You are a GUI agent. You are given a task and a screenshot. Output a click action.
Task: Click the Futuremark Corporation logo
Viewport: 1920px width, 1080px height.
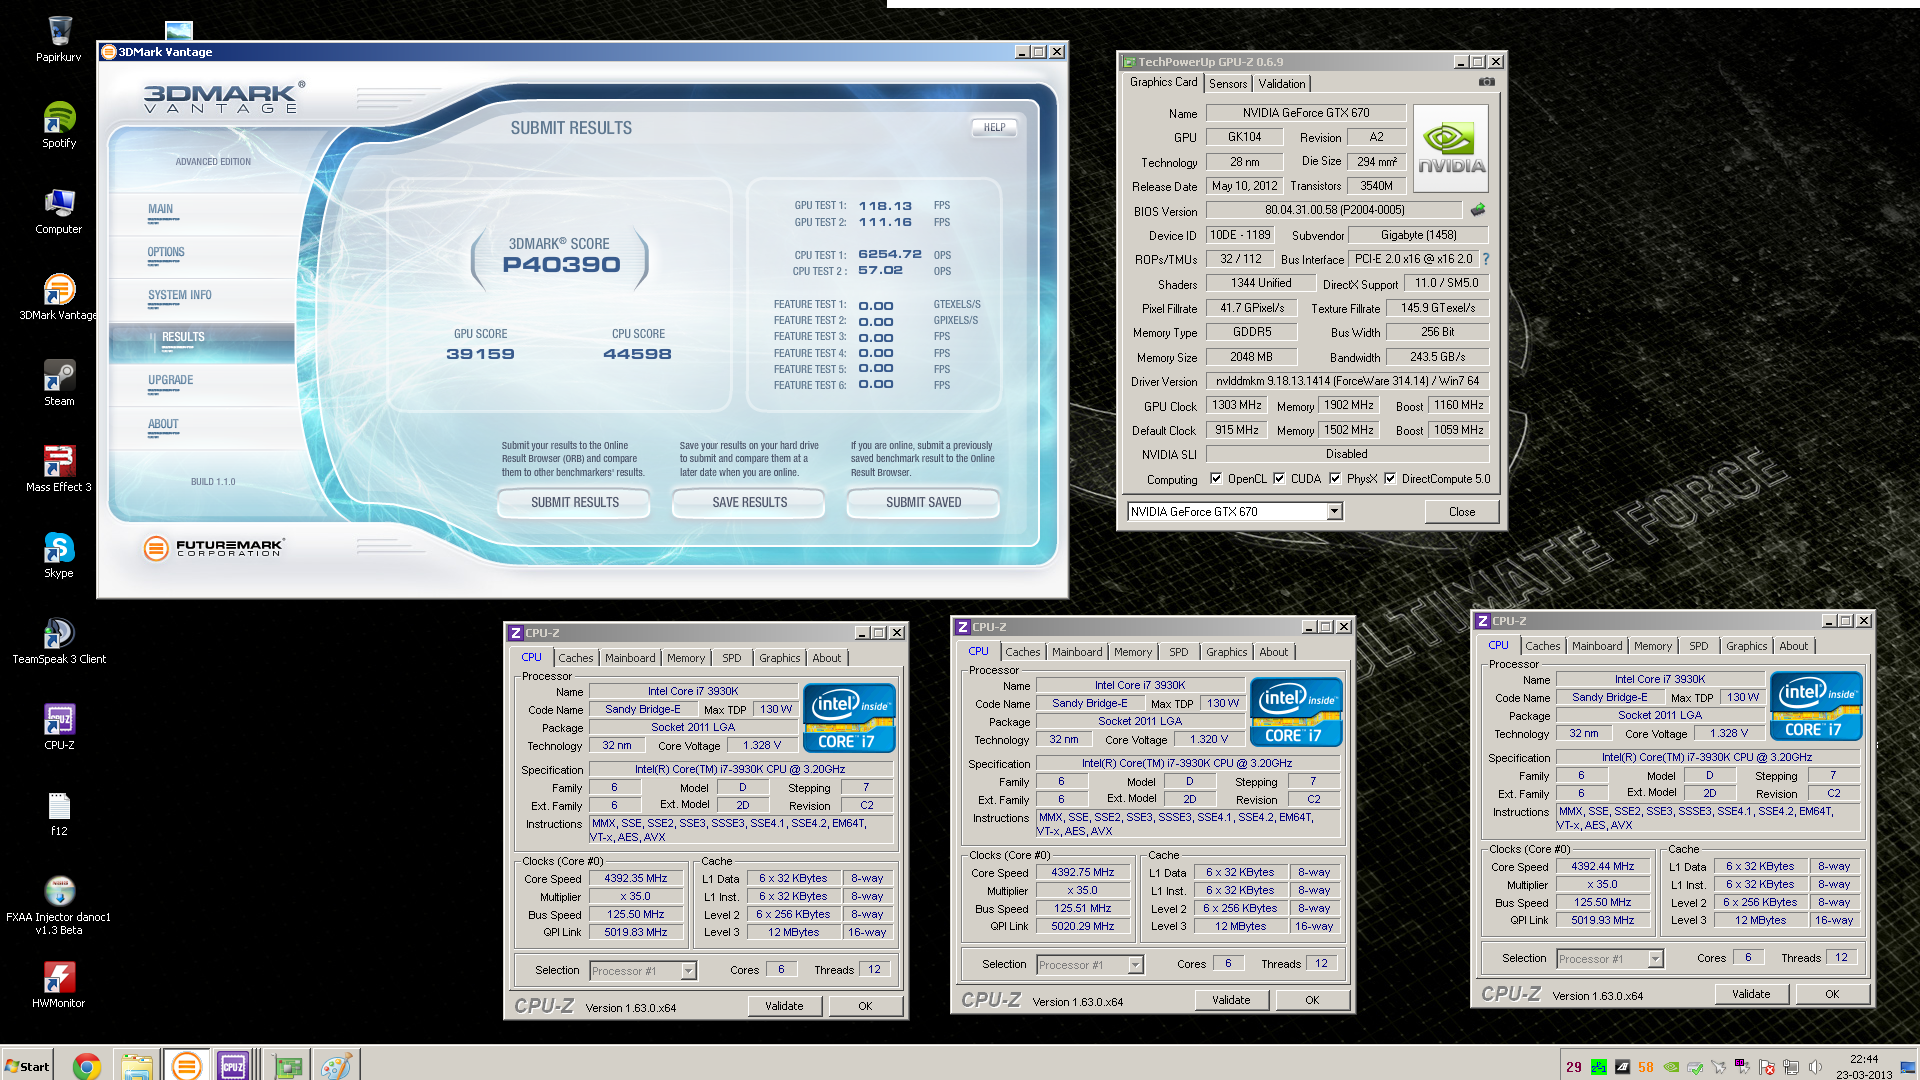(214, 548)
